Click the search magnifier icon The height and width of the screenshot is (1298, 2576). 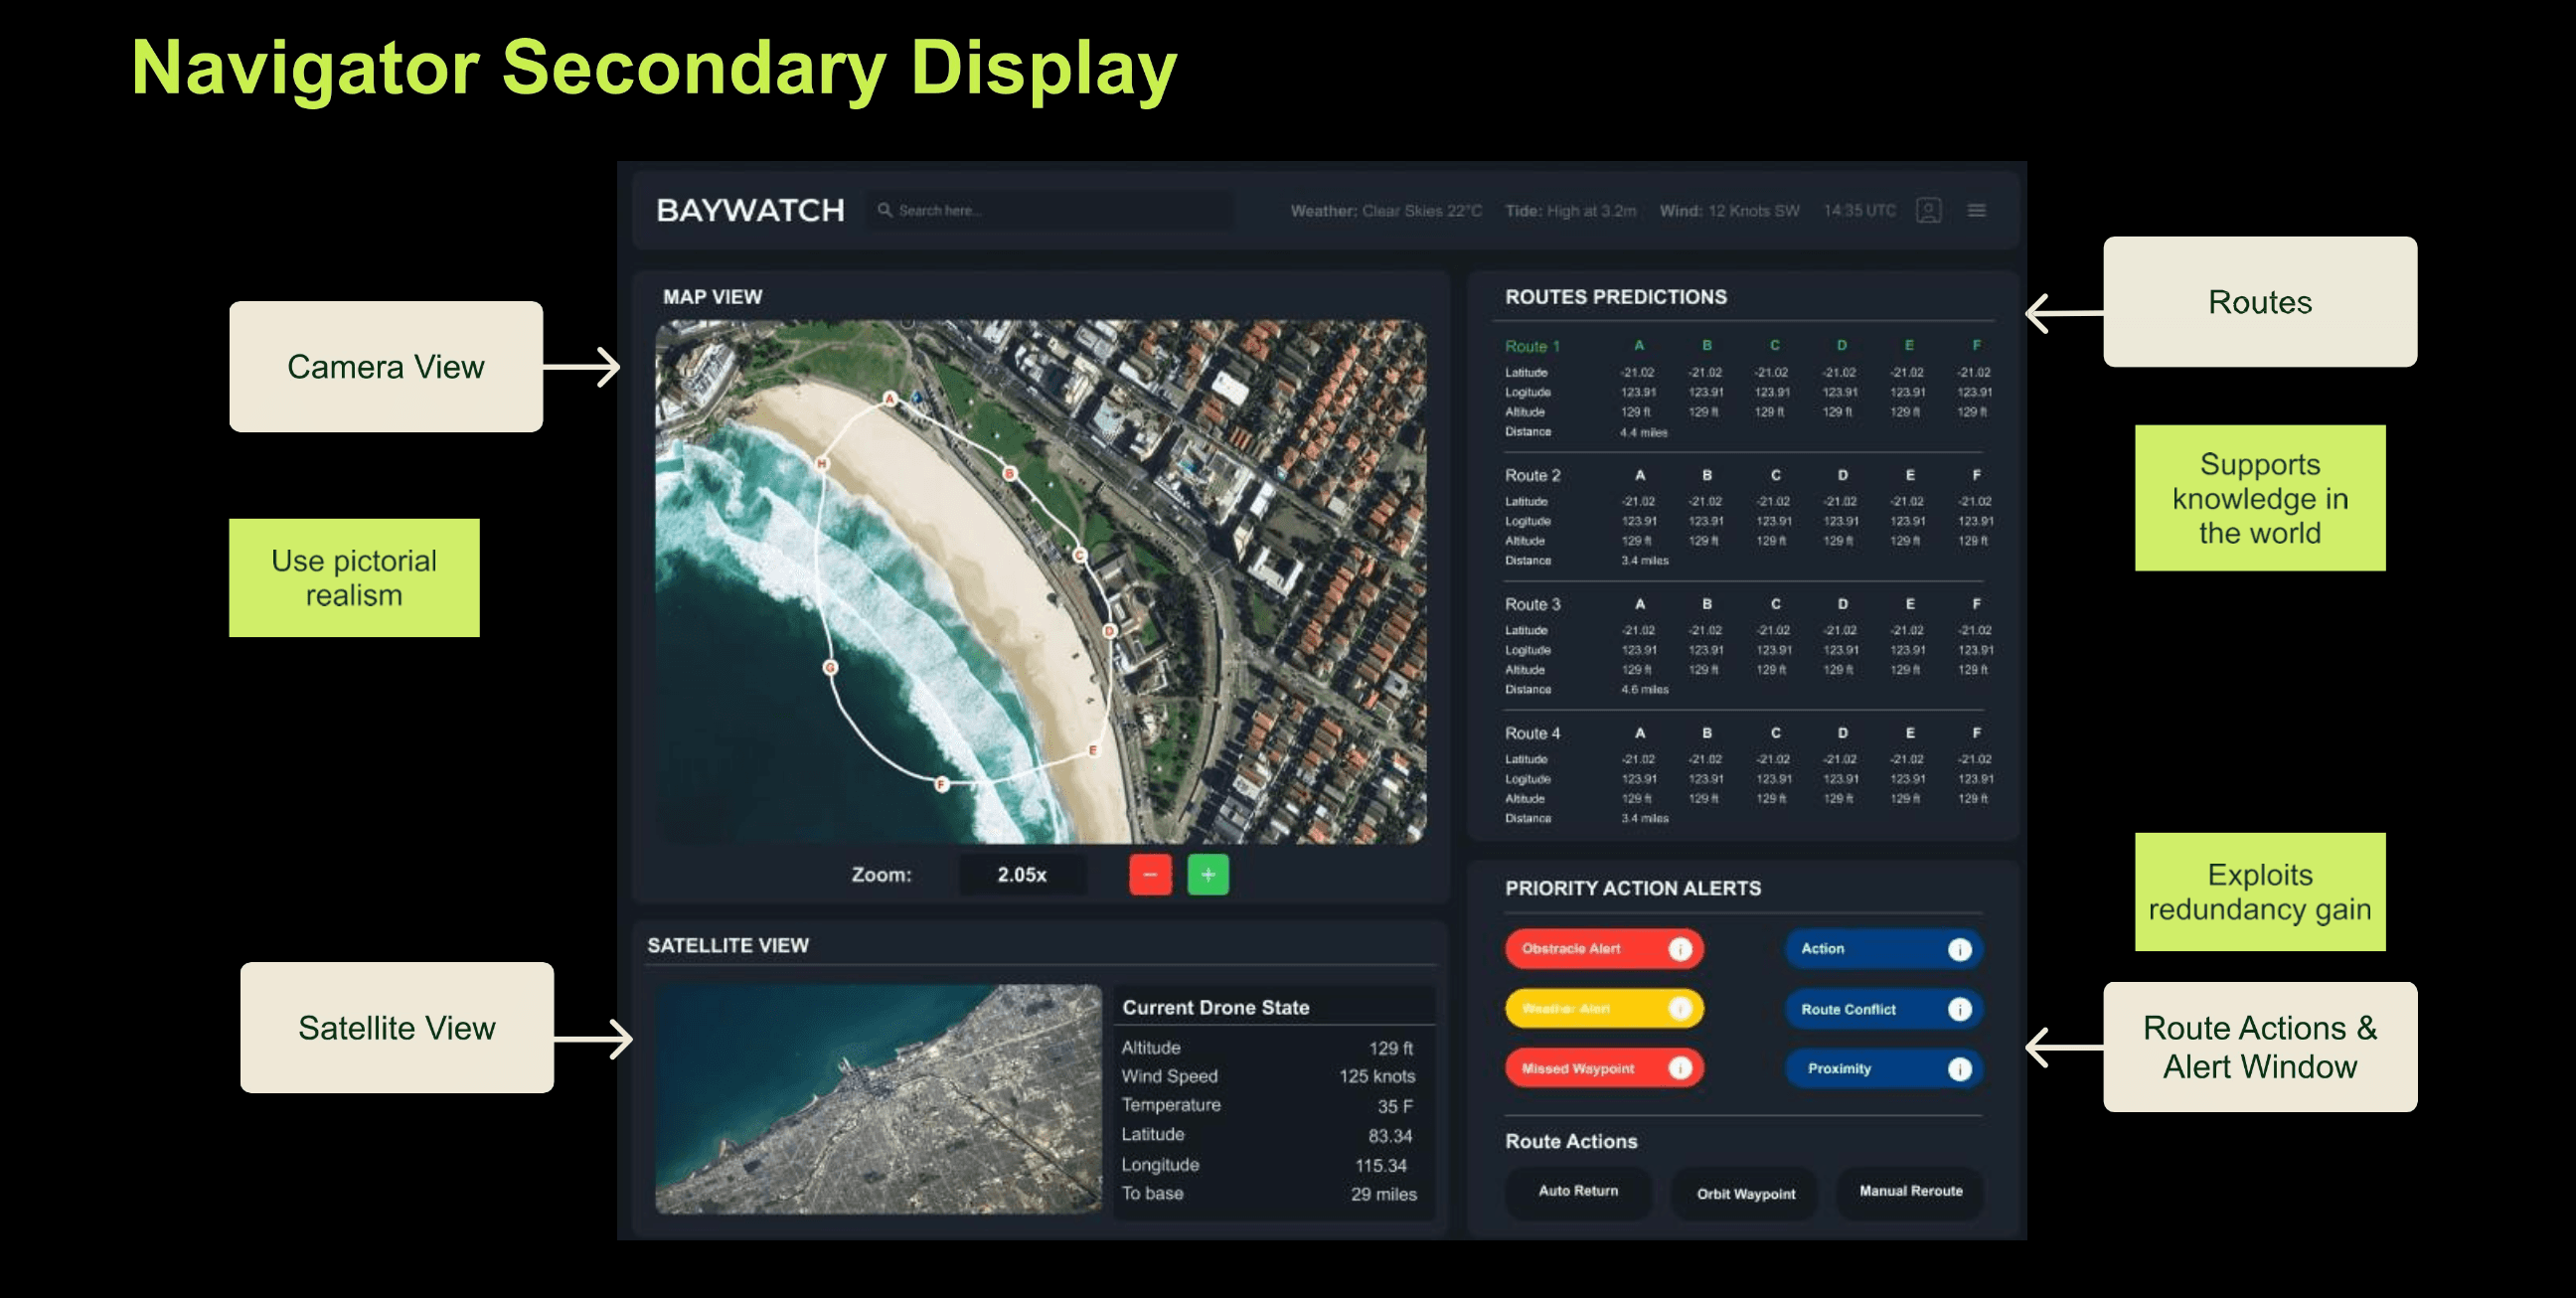click(884, 210)
